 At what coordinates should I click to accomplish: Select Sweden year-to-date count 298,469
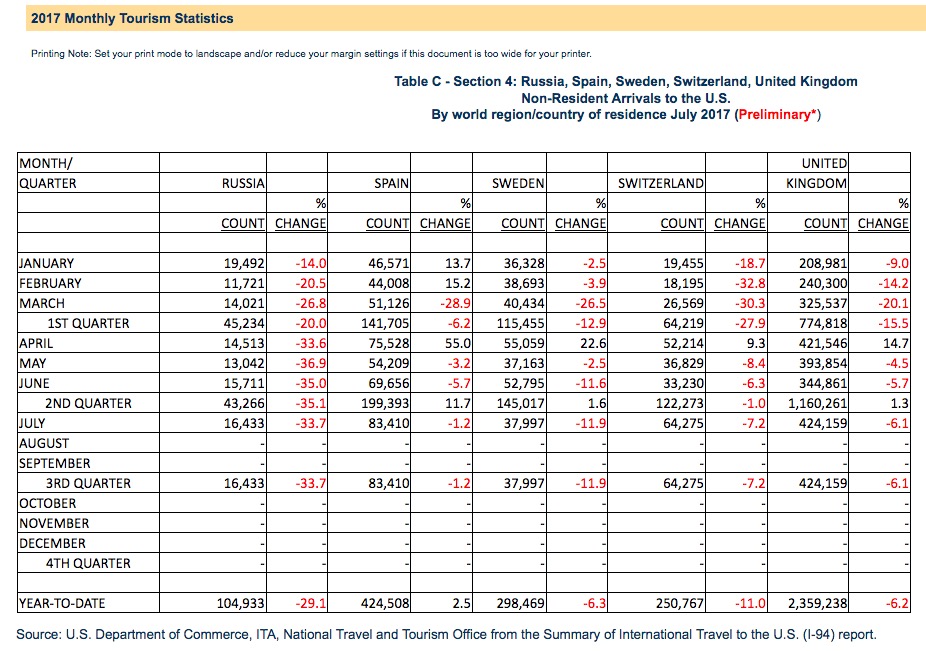[x=520, y=604]
